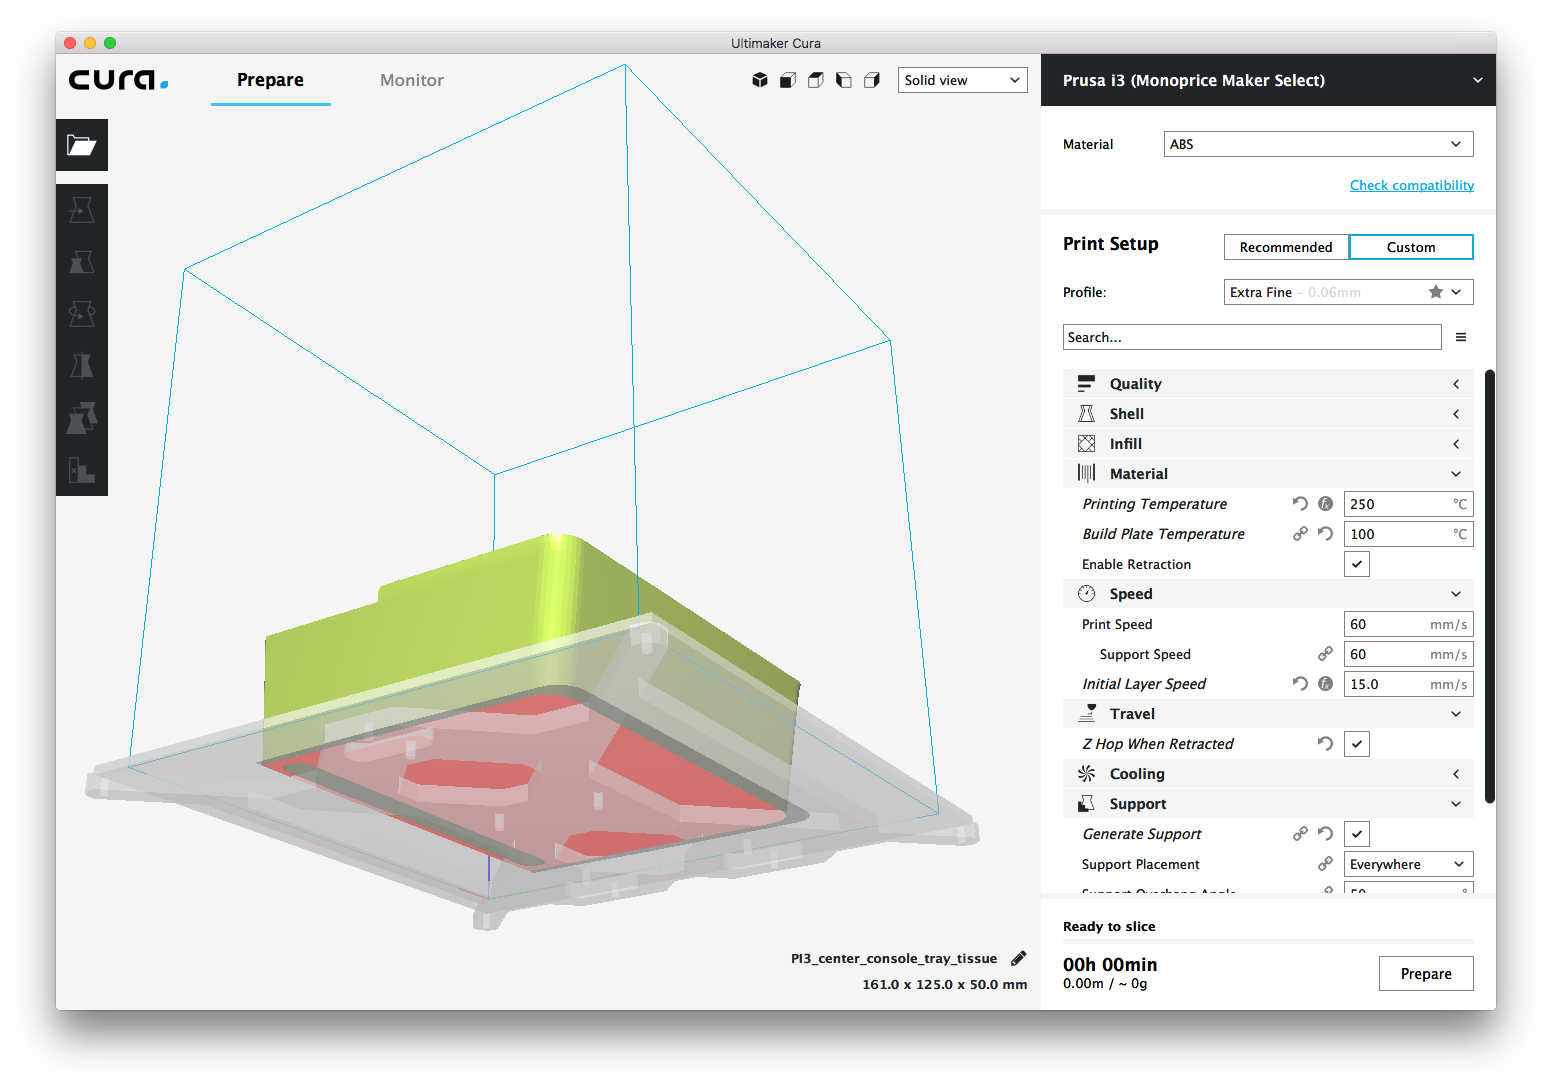Collapse the Material settings section

tap(1268, 474)
